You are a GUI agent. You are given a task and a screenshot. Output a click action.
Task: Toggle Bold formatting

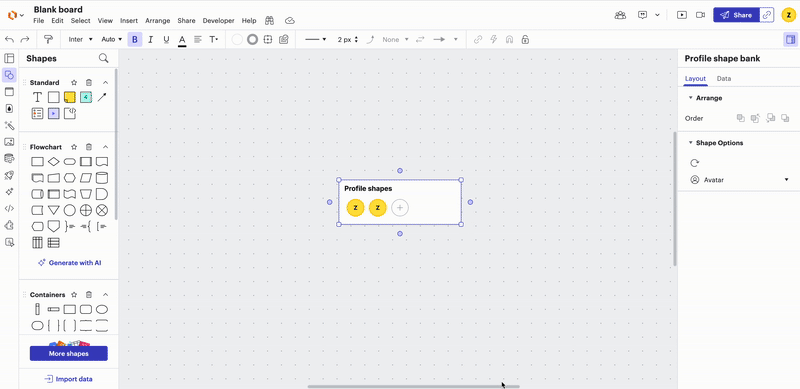135,39
